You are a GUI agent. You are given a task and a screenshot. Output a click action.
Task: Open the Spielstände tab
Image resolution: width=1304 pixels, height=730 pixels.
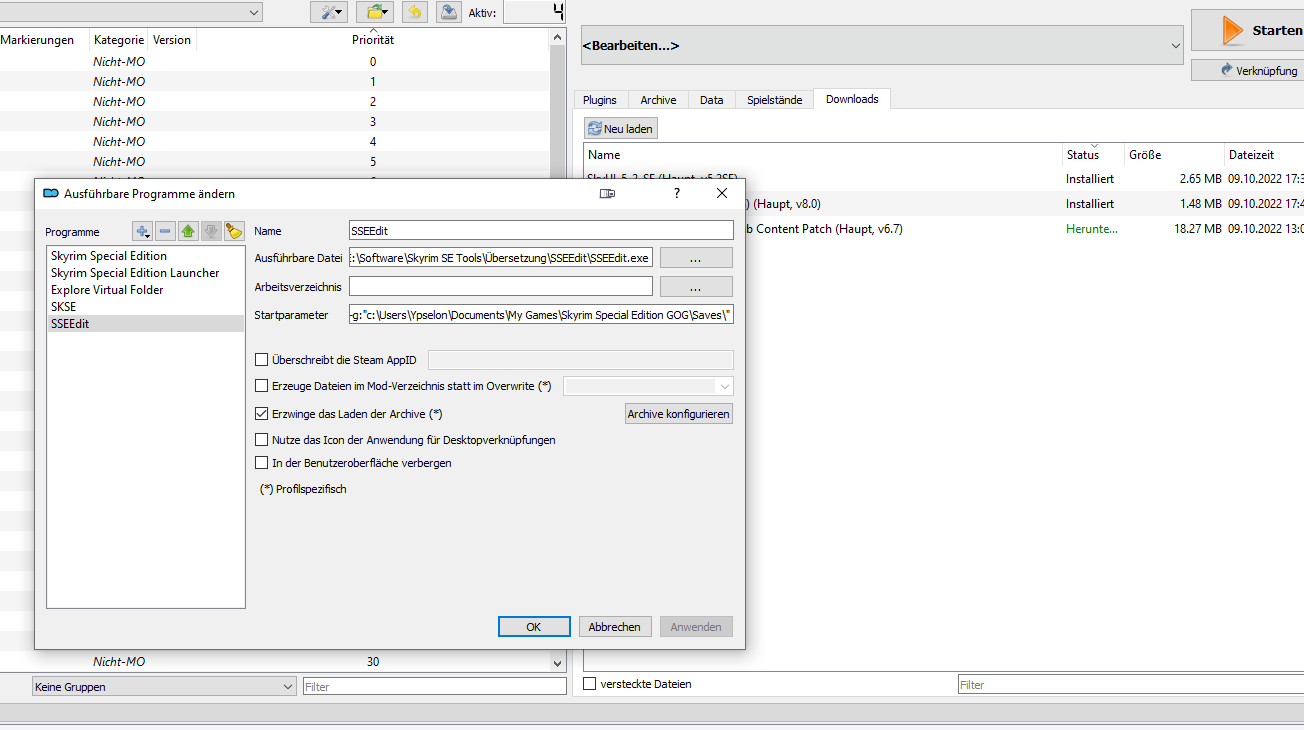click(774, 100)
